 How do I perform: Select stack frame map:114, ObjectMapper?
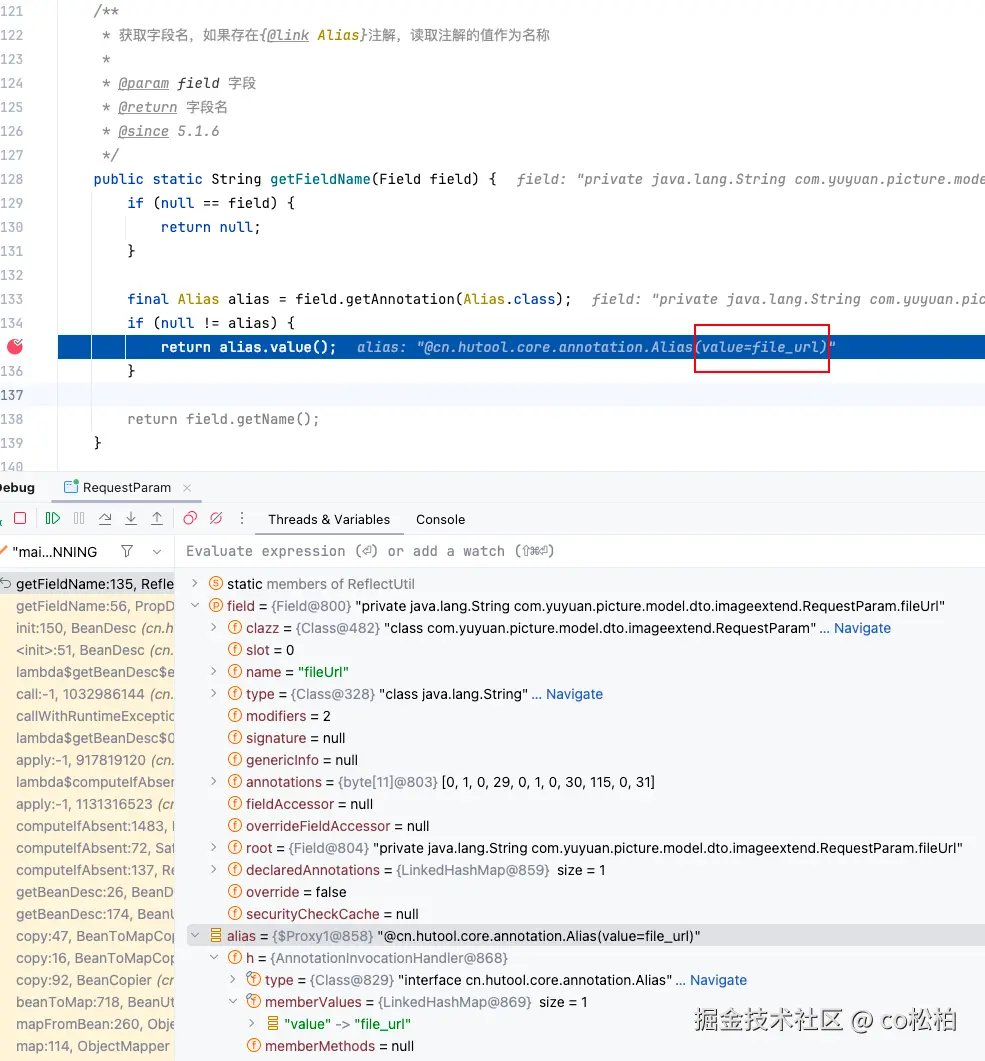click(88, 1045)
